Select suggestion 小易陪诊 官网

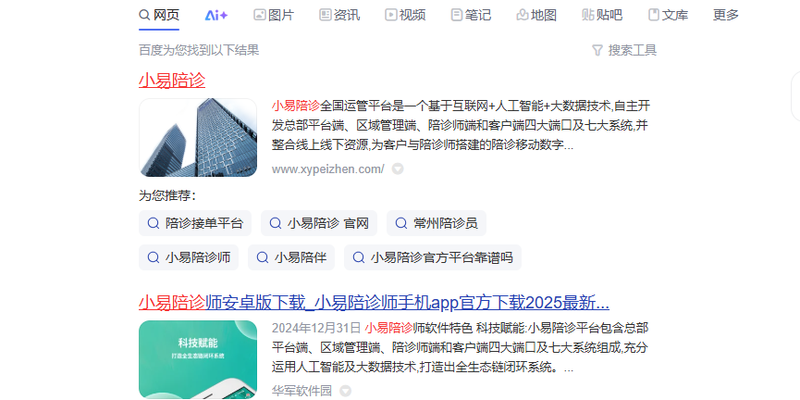[319, 223]
